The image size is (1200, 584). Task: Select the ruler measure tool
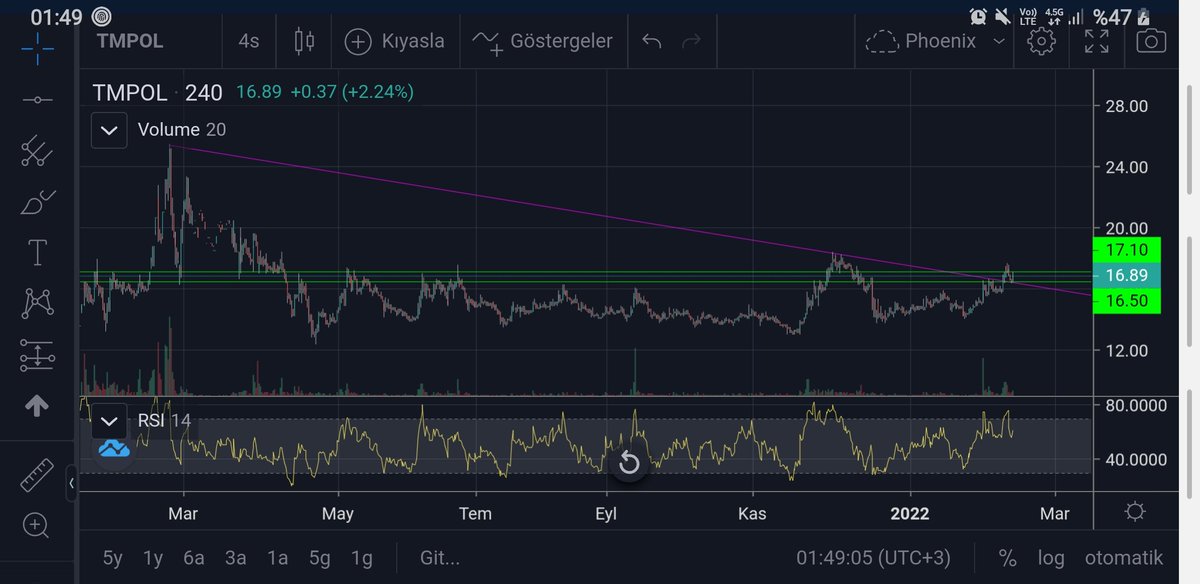click(x=37, y=476)
